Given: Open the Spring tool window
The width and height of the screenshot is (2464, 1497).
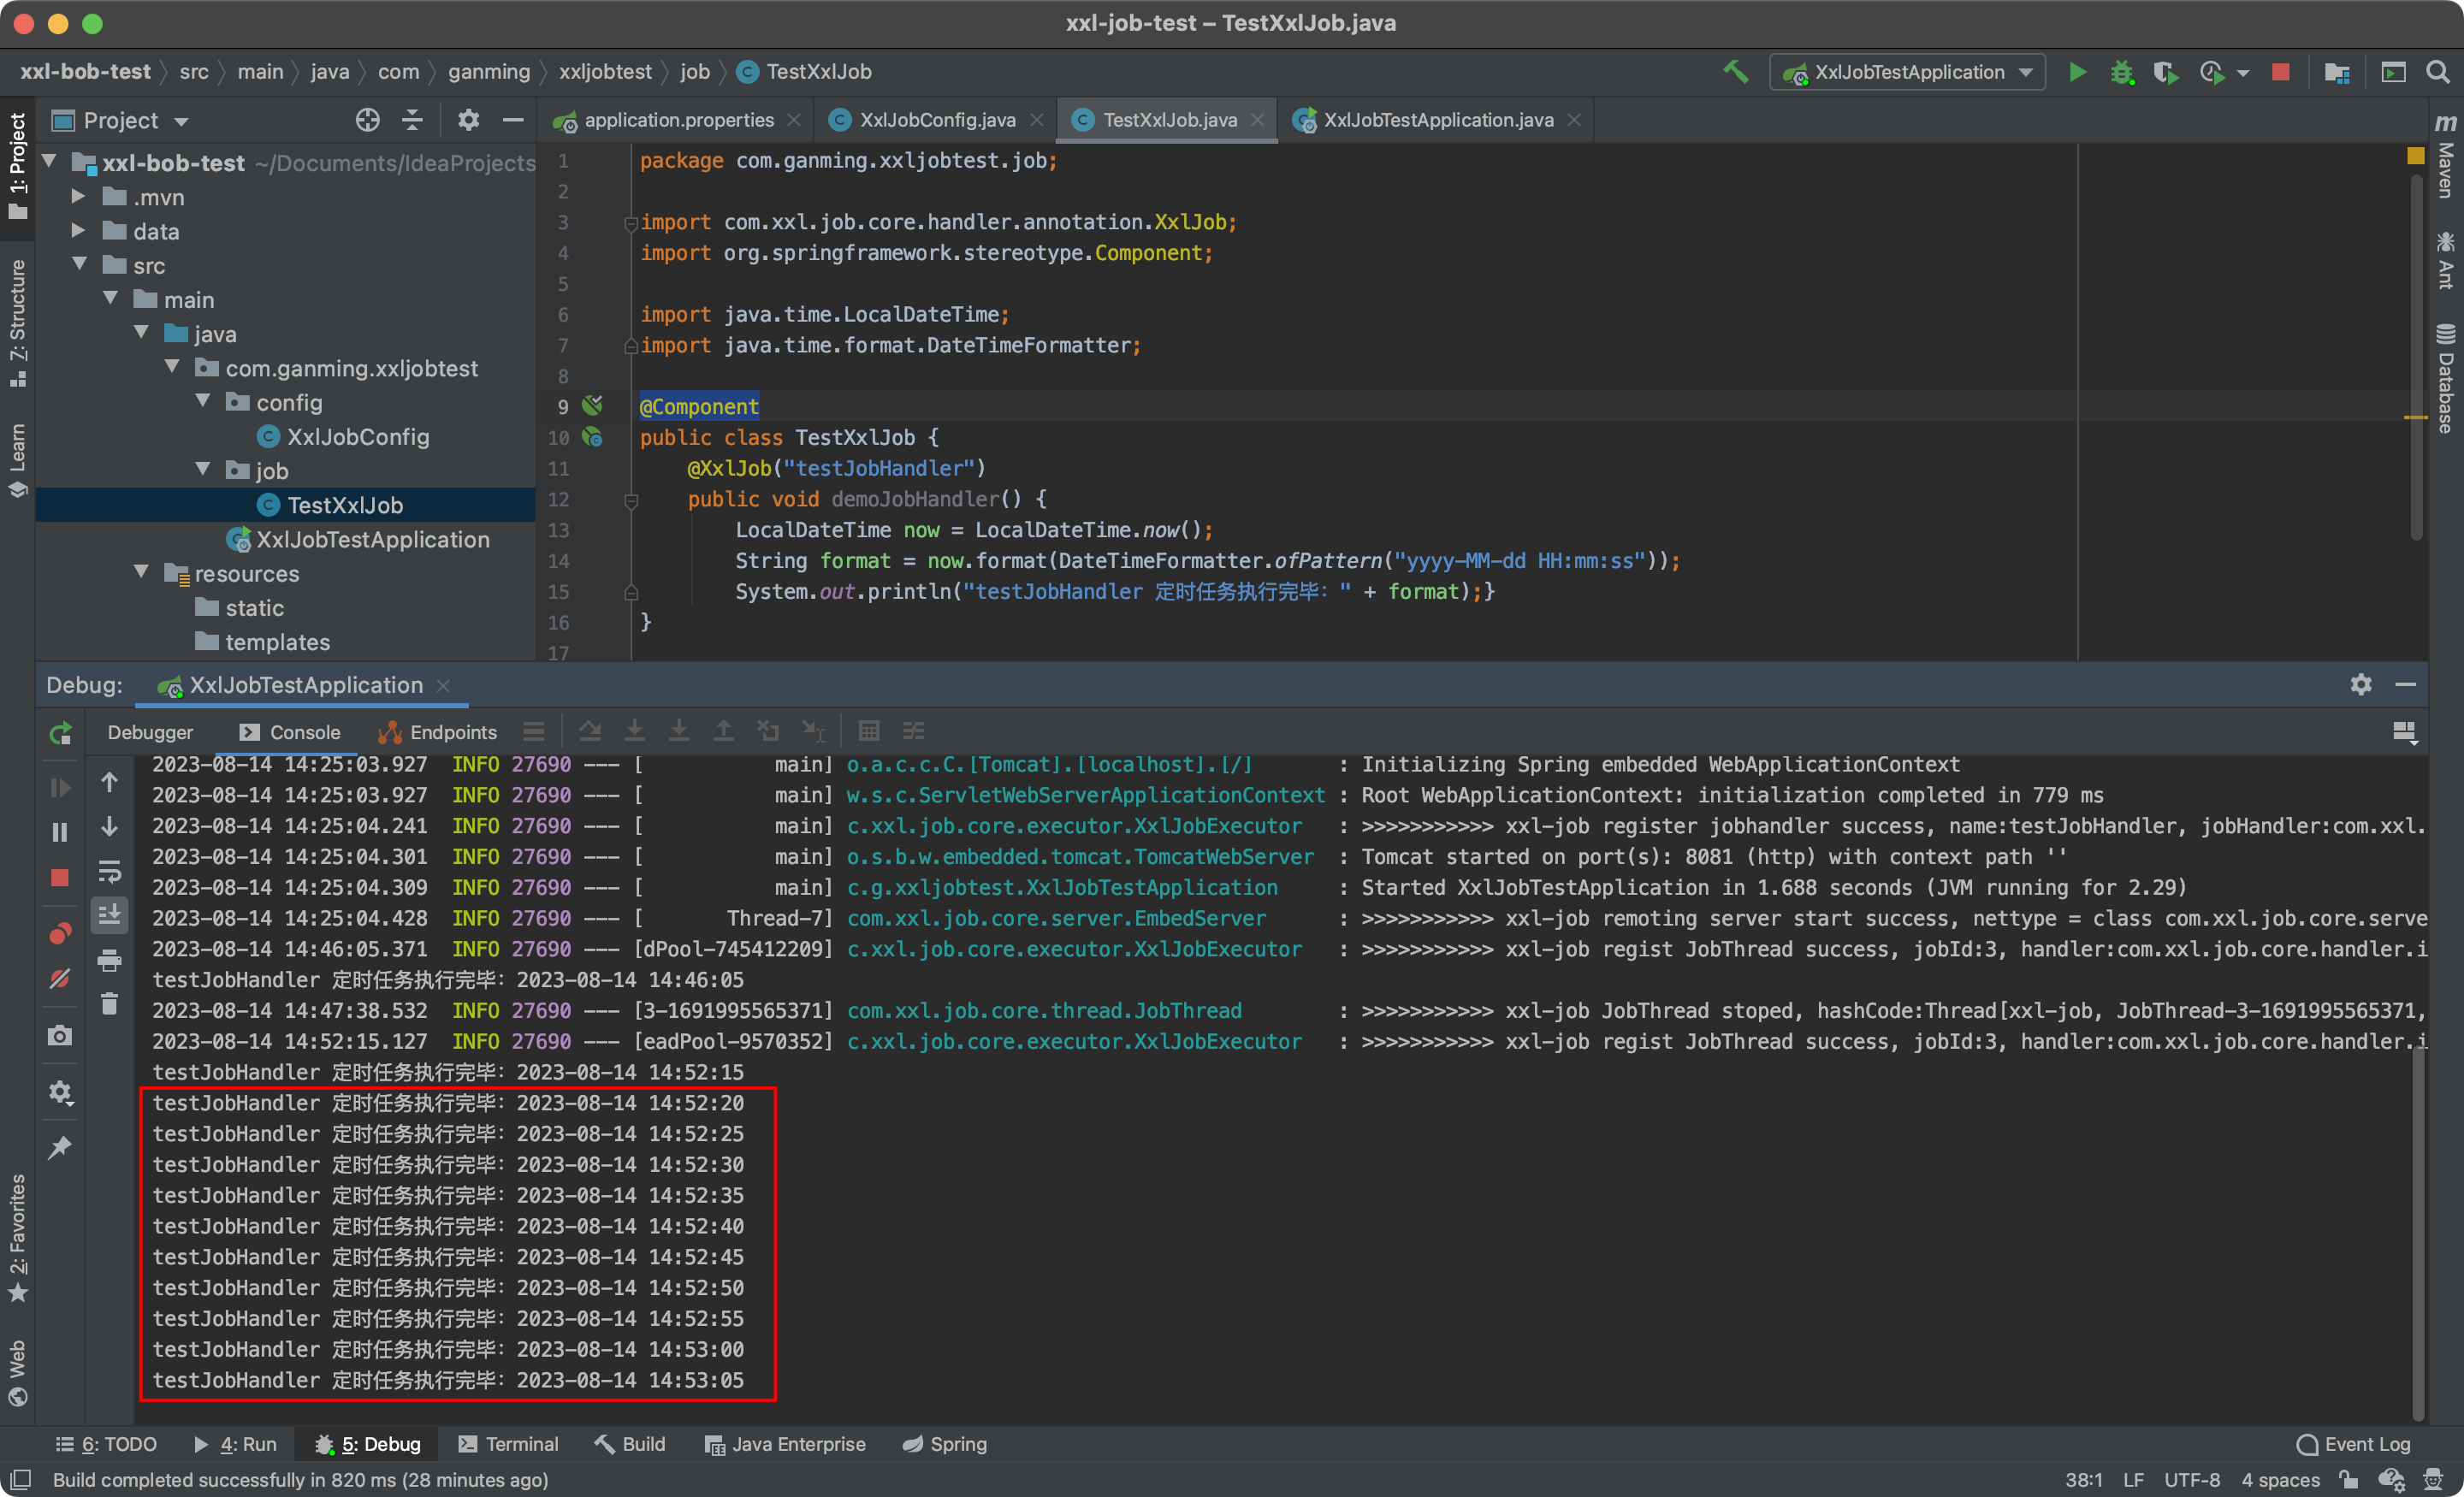Looking at the screenshot, I should pyautogui.click(x=944, y=1444).
